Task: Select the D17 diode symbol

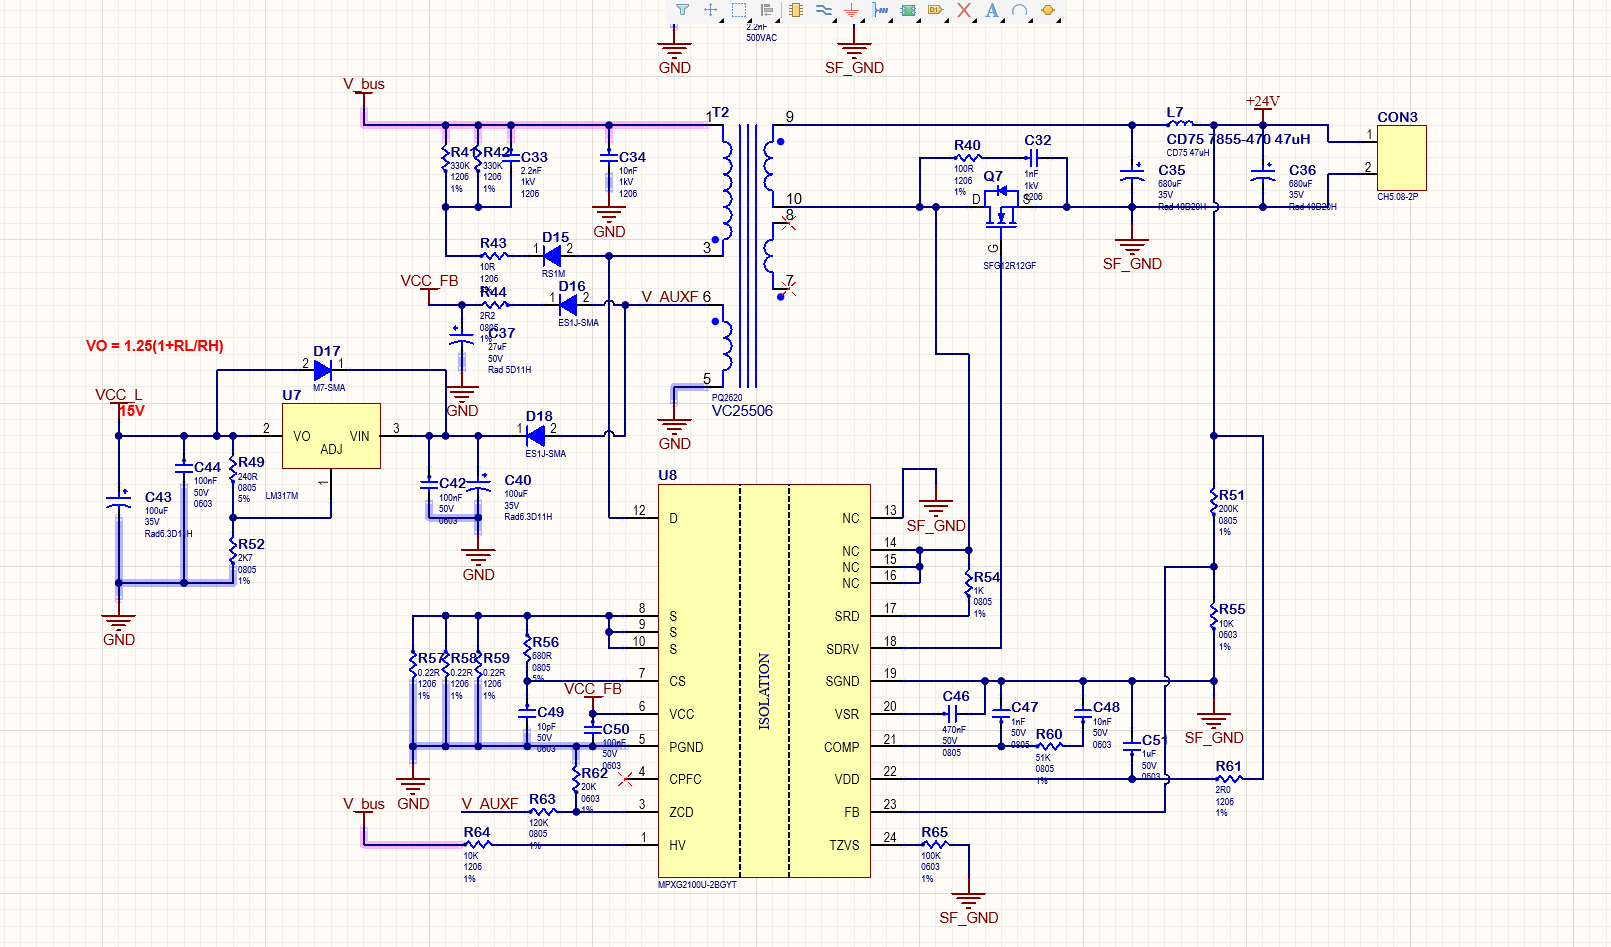Action: point(323,370)
